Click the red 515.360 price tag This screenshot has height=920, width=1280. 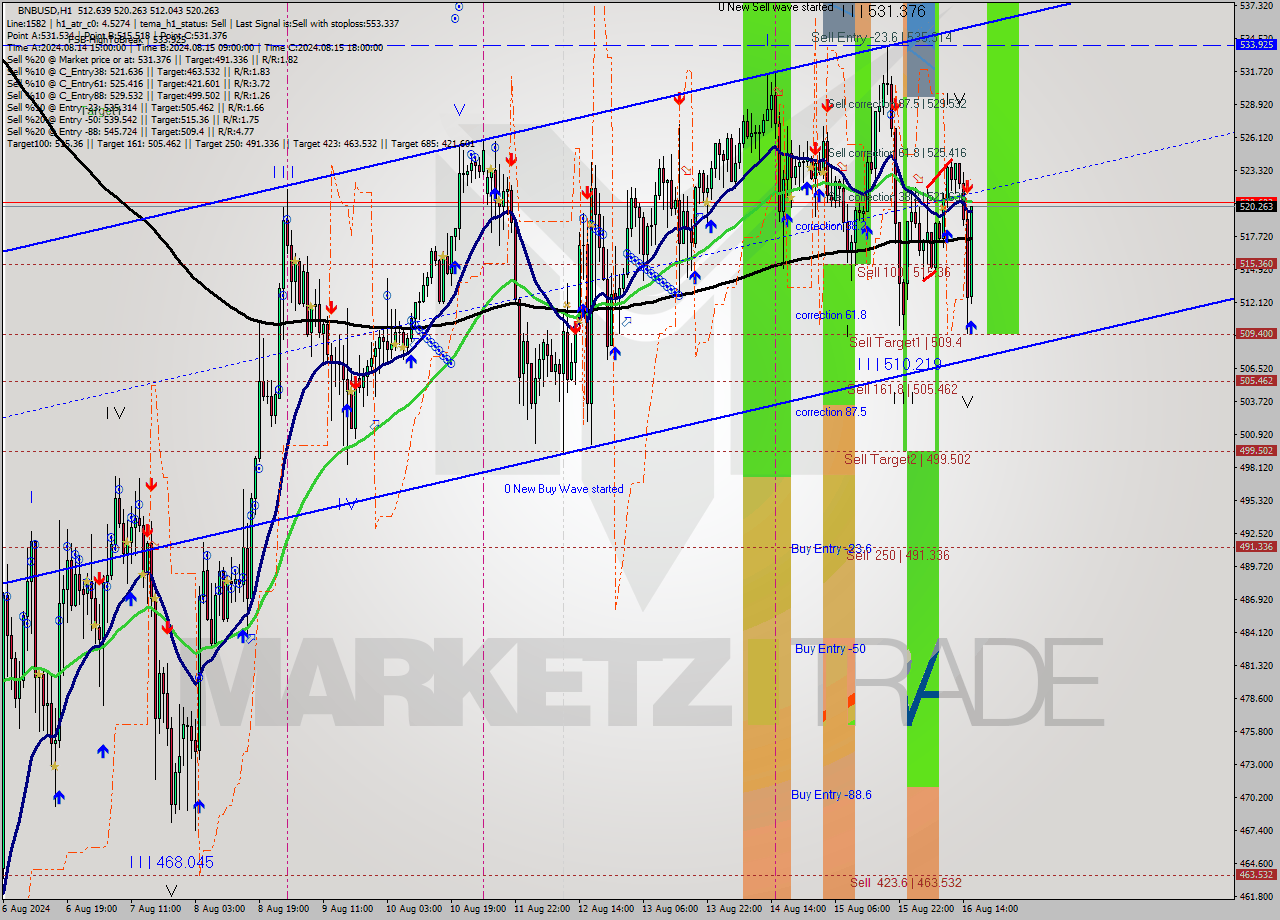(1256, 264)
